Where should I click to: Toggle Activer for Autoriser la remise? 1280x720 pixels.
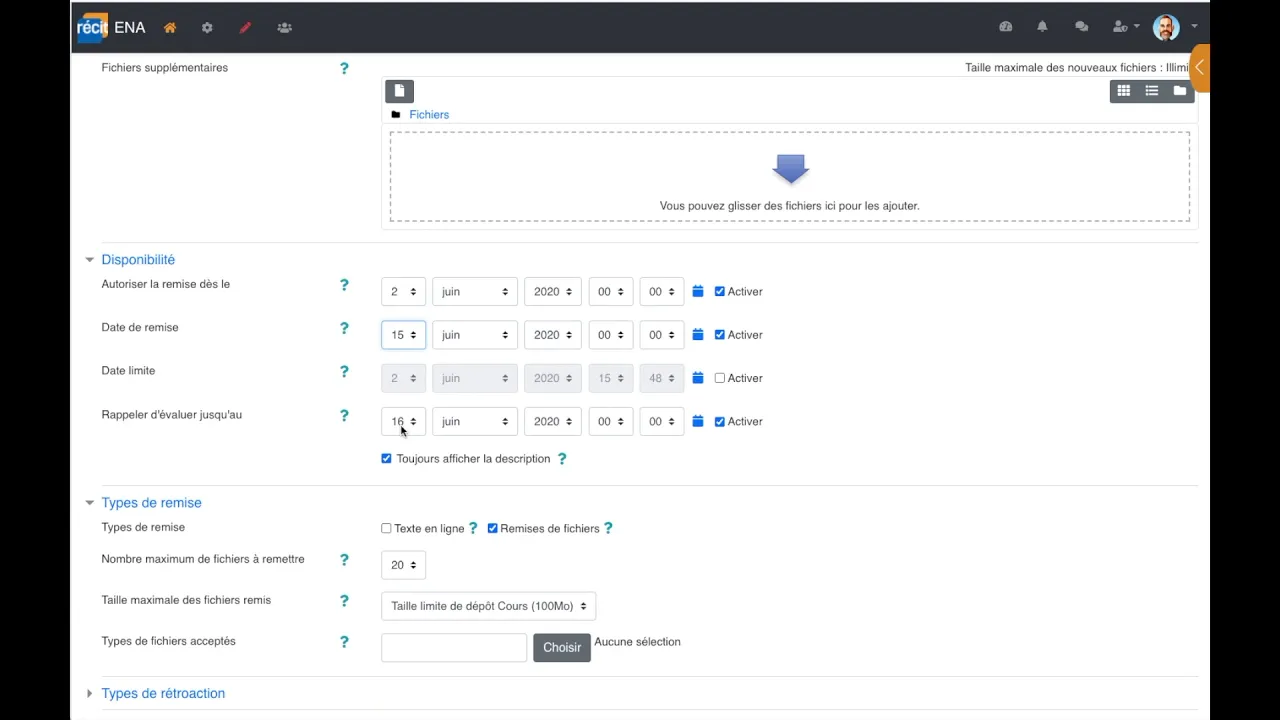click(720, 292)
